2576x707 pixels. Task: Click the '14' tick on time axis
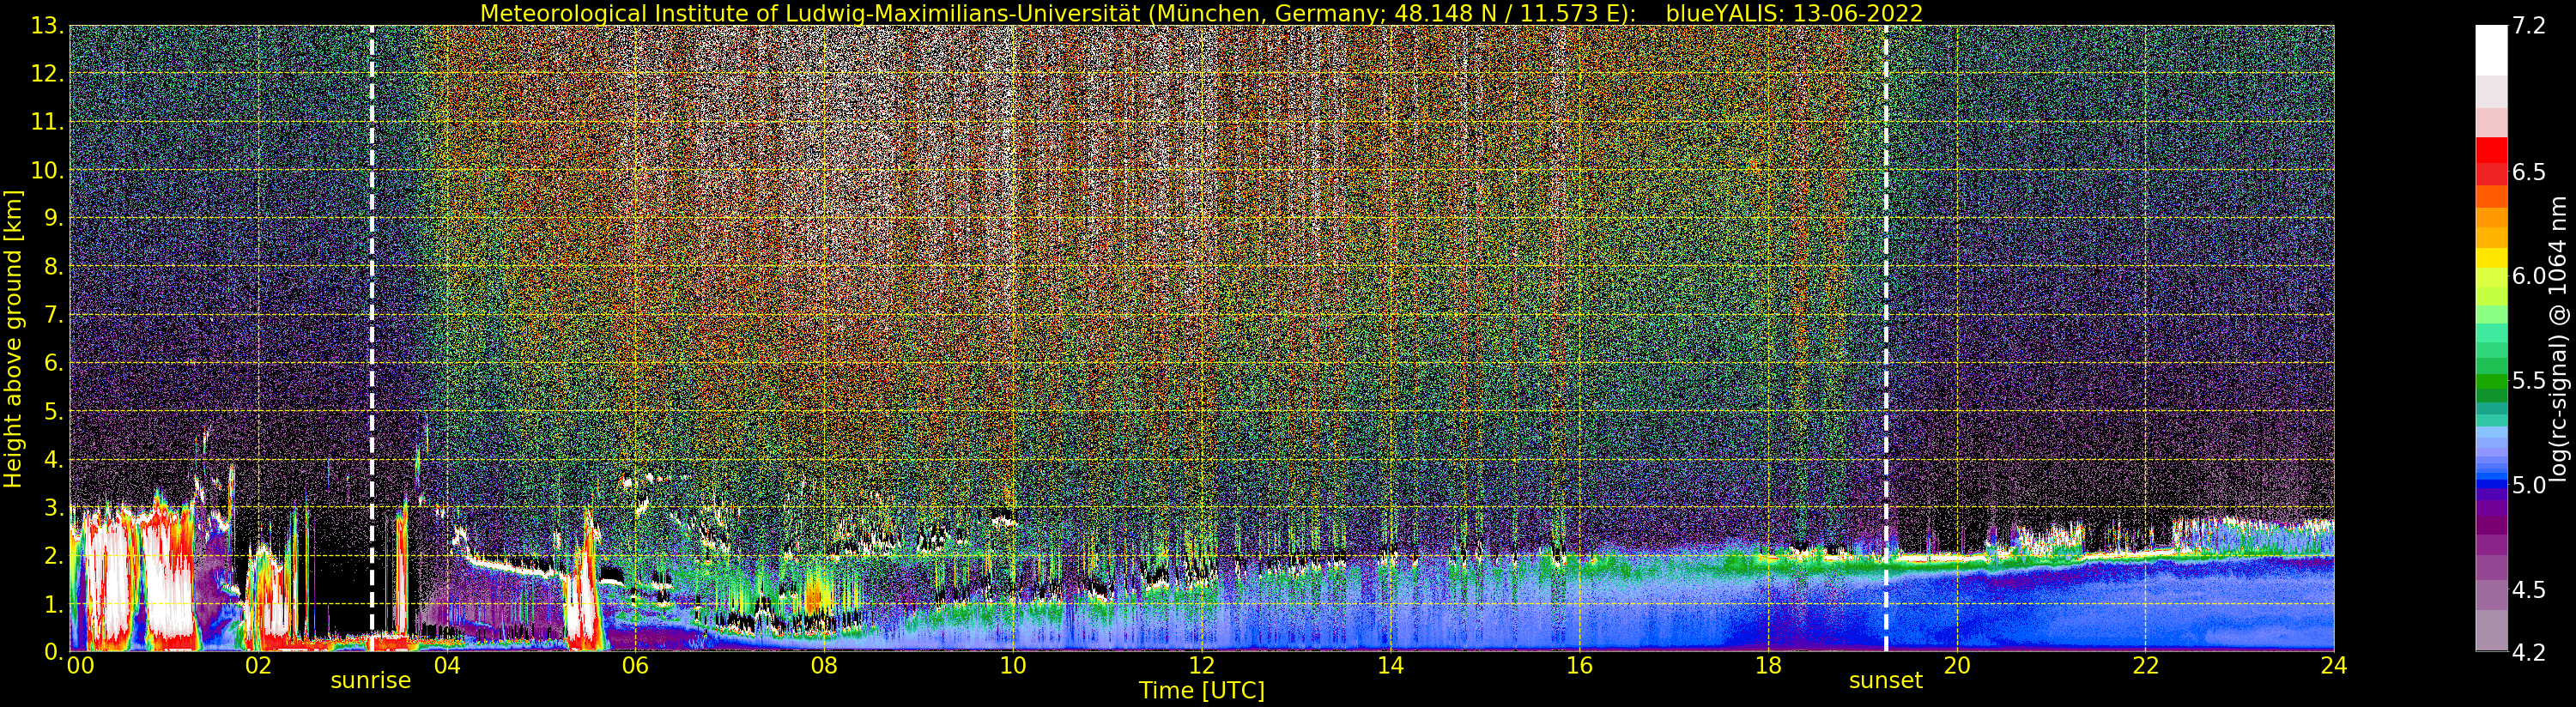tap(1390, 665)
